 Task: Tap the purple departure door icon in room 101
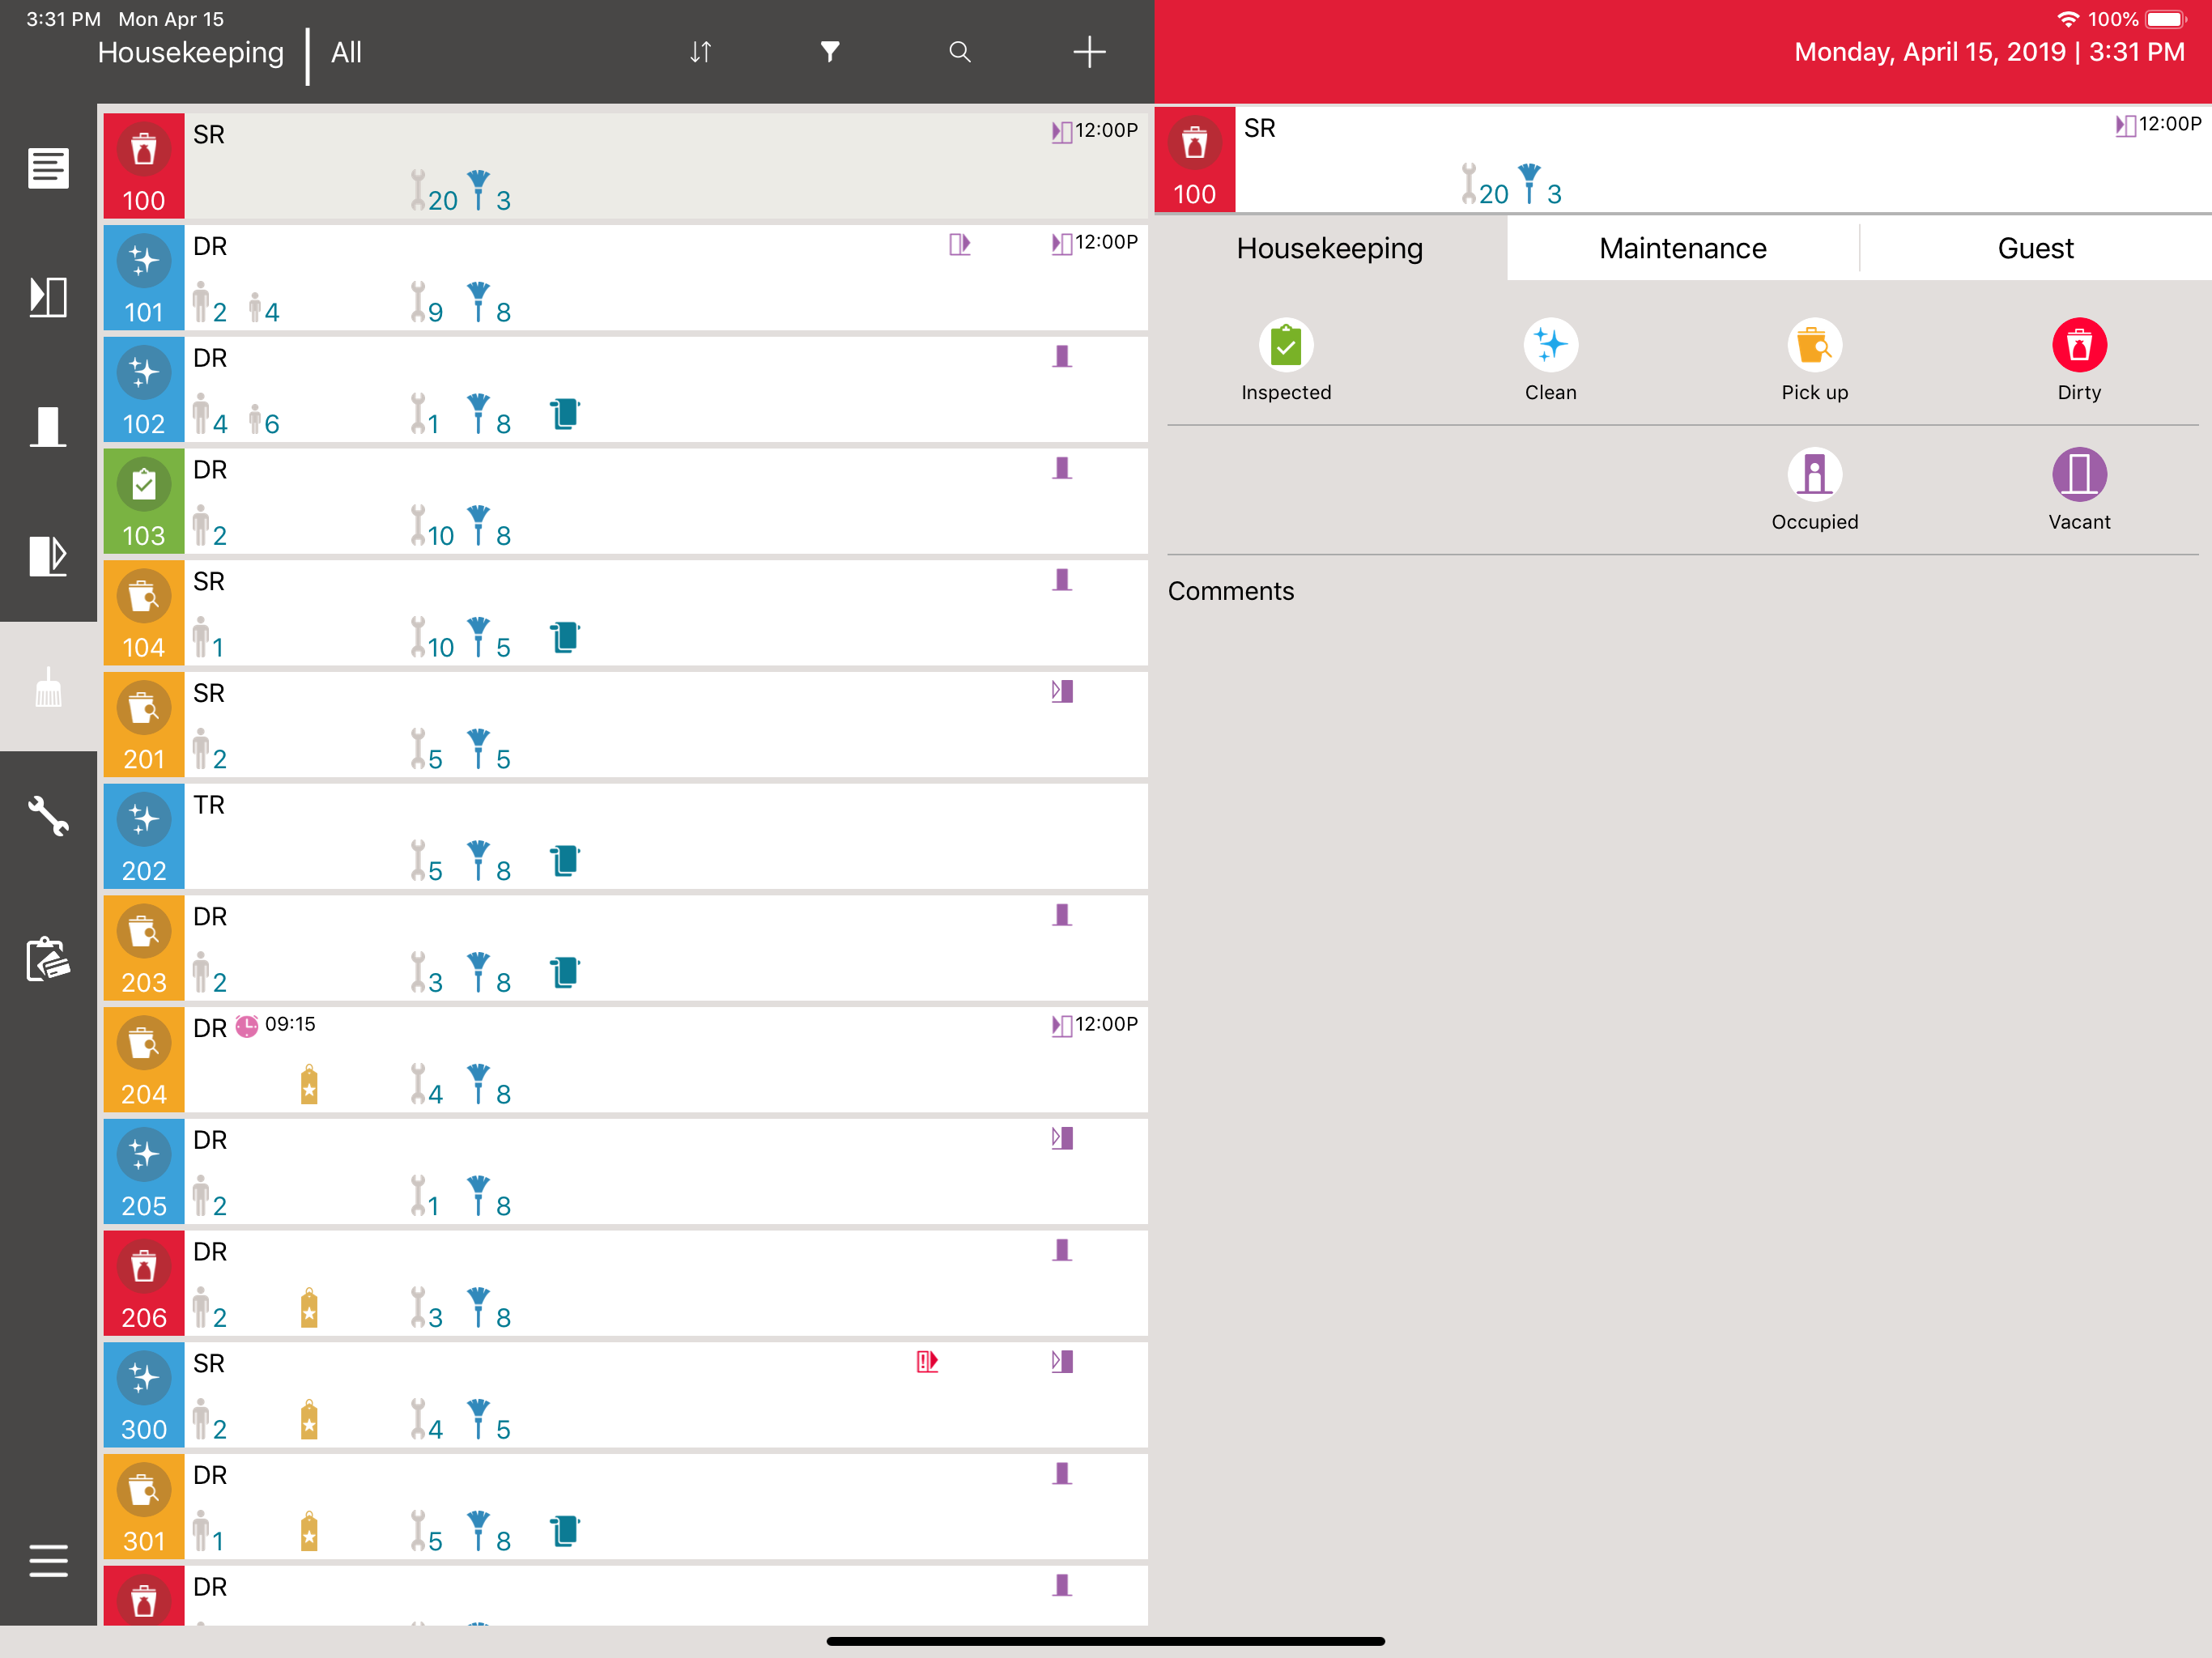[x=959, y=244]
